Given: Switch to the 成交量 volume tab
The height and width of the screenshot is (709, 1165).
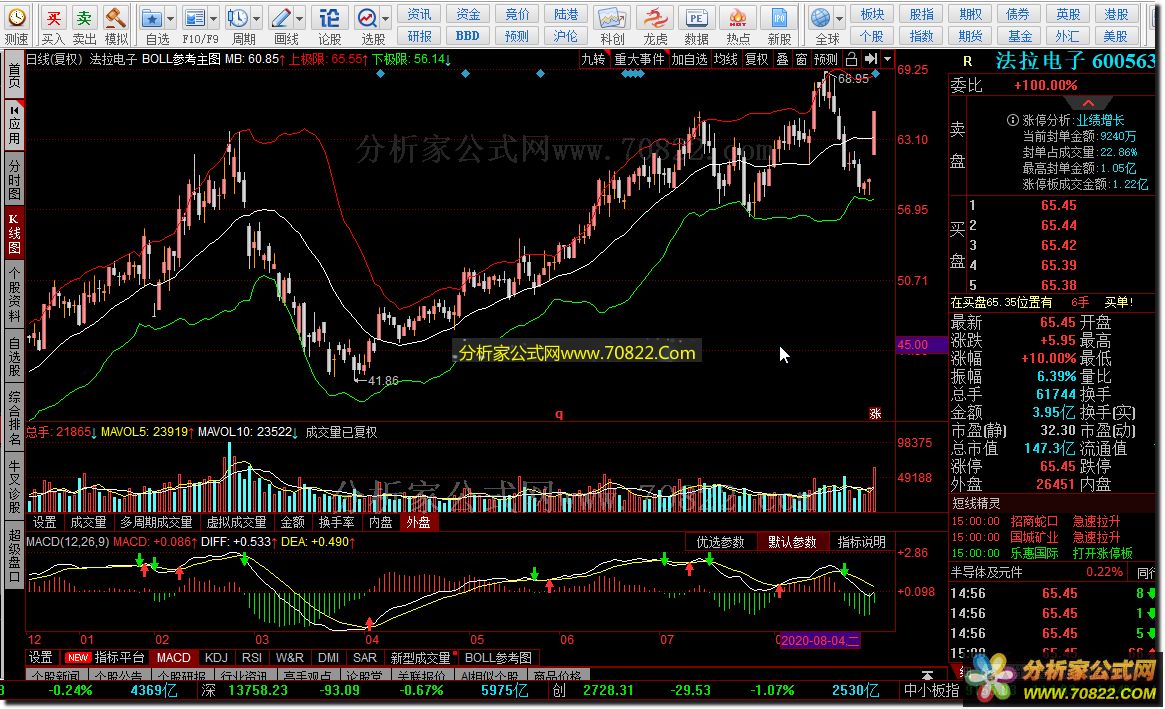Looking at the screenshot, I should pos(88,522).
